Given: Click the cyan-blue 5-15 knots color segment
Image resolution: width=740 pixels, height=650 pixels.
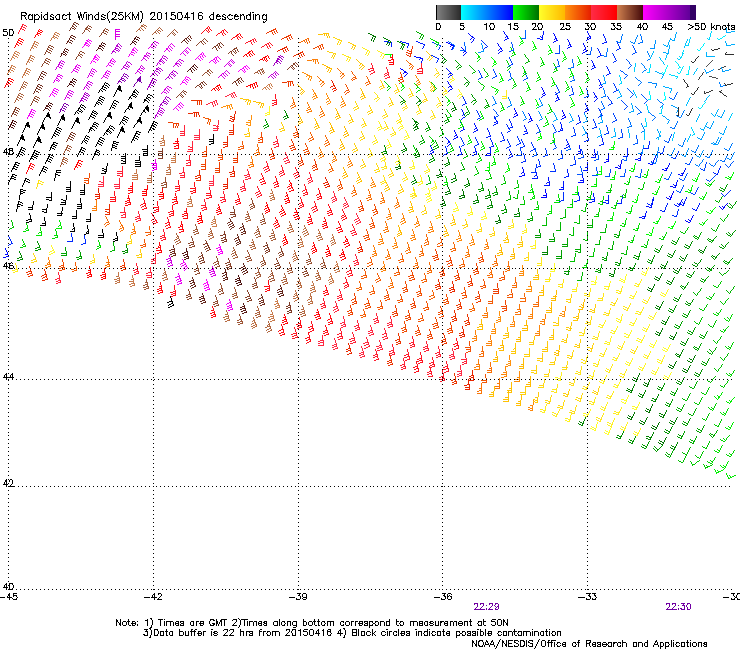Looking at the screenshot, I should tap(487, 12).
